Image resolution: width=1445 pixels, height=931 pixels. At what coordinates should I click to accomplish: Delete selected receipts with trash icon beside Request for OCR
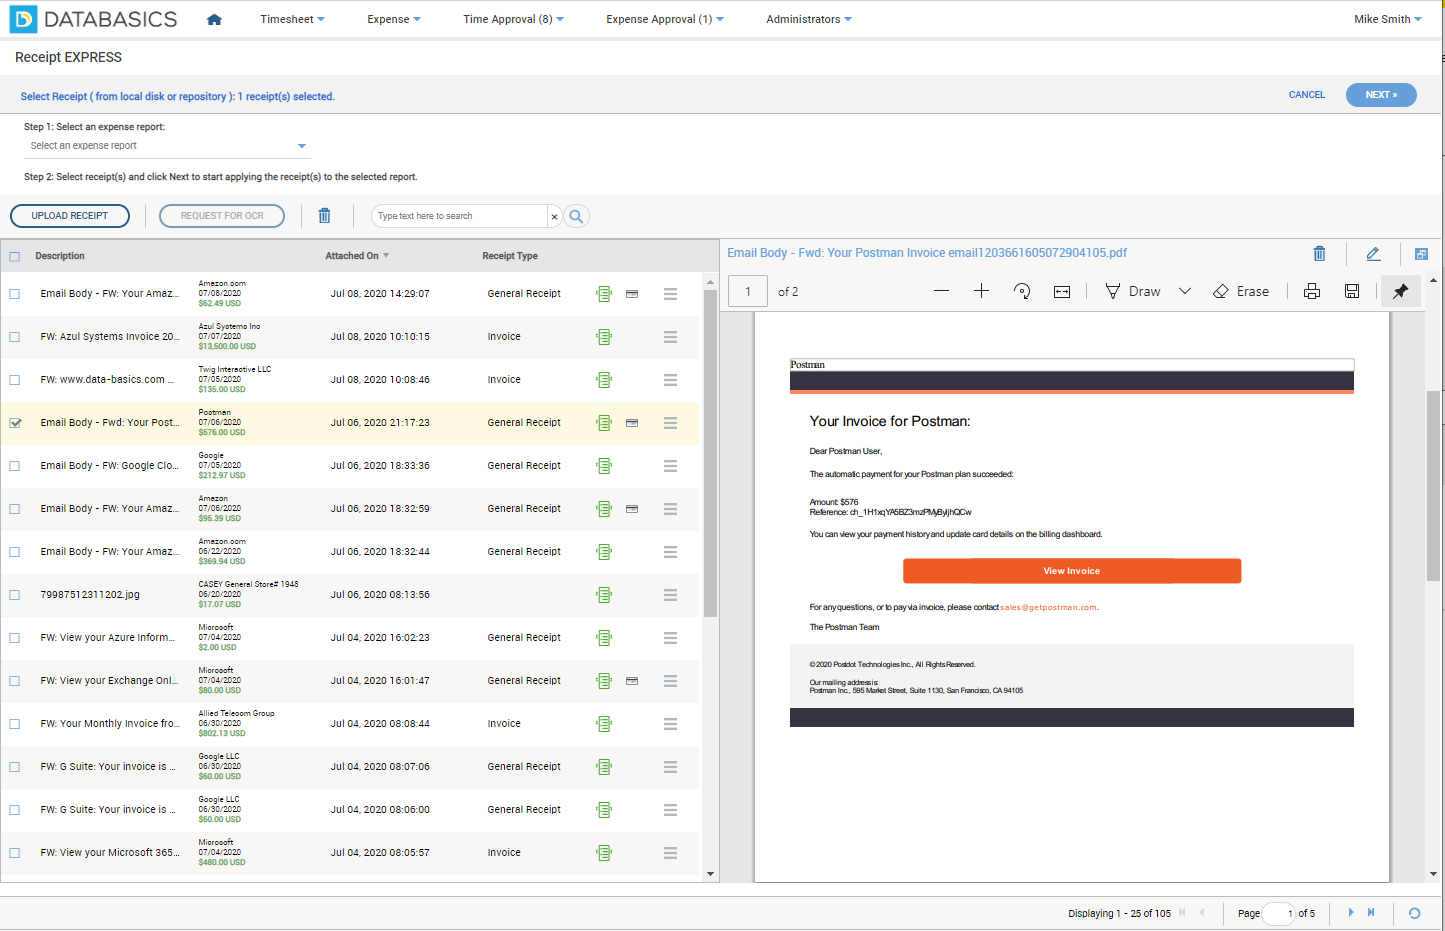[x=324, y=216]
